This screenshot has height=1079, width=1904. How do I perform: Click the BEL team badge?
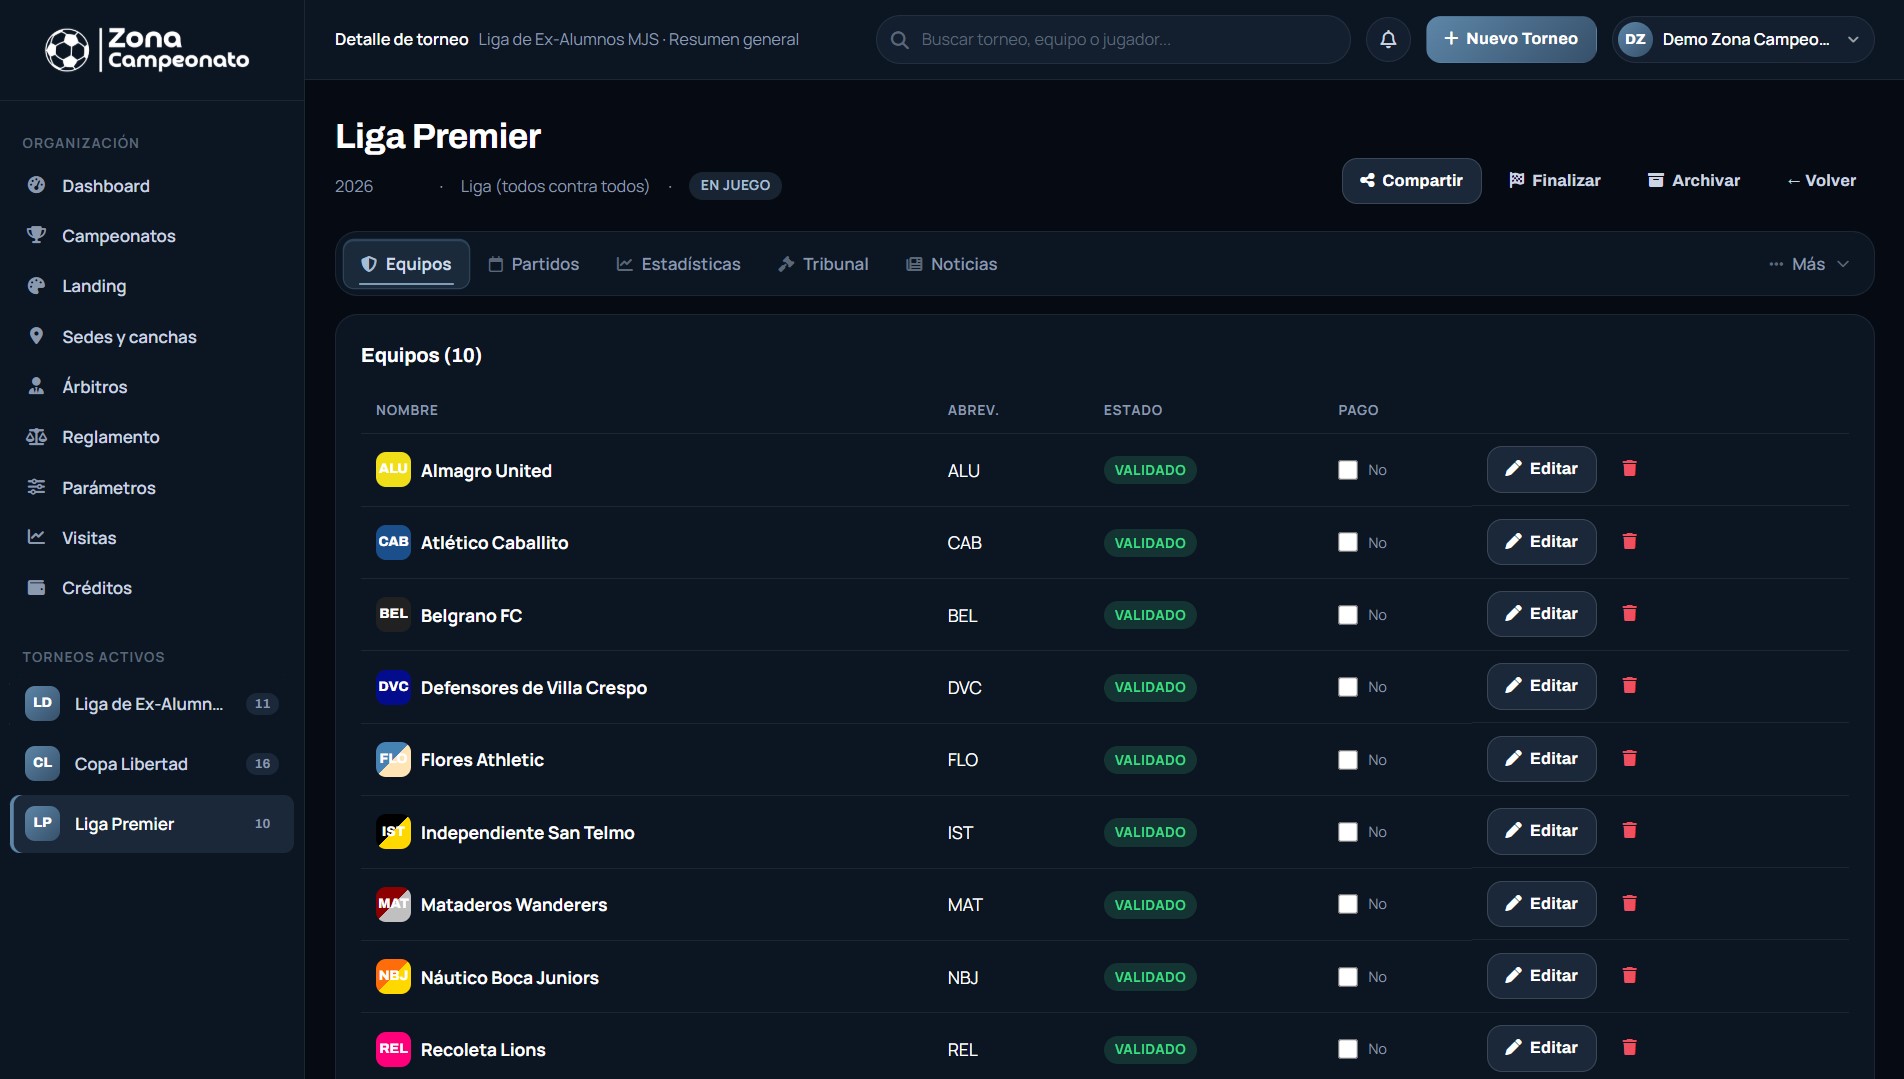[393, 614]
